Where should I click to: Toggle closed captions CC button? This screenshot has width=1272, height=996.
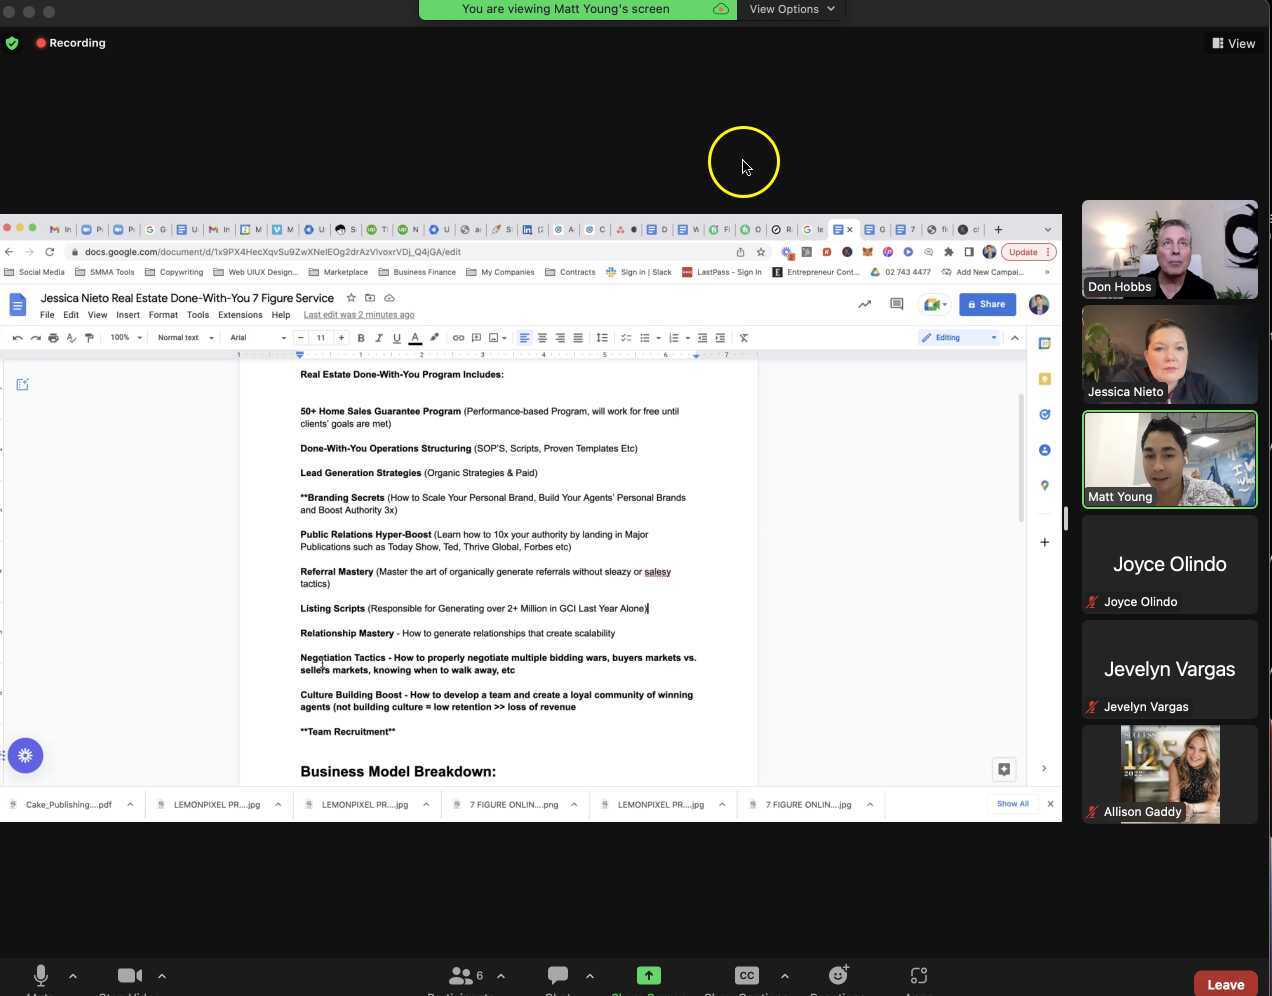click(746, 975)
